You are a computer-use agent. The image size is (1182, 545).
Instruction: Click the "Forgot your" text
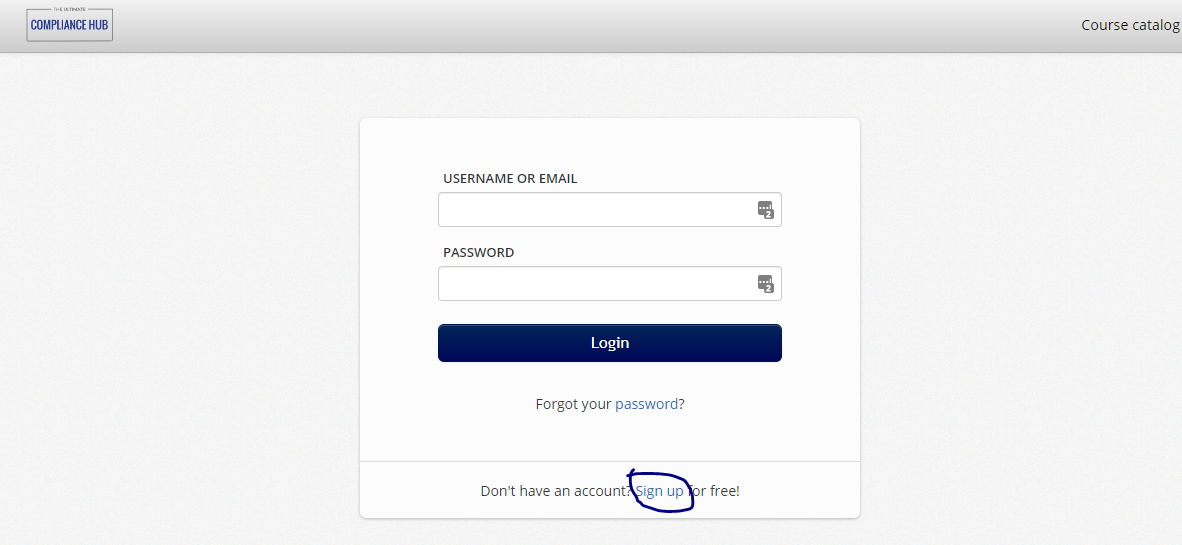click(x=574, y=404)
